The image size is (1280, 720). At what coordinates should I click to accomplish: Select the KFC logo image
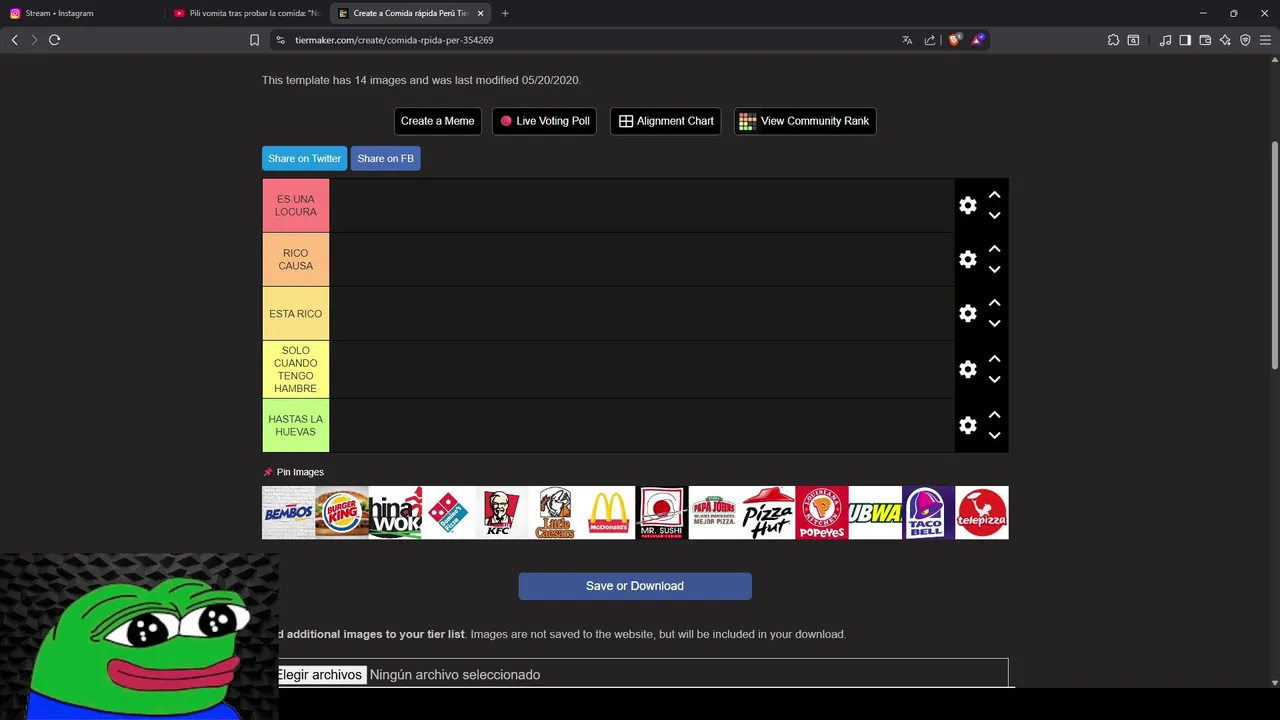tap(502, 512)
